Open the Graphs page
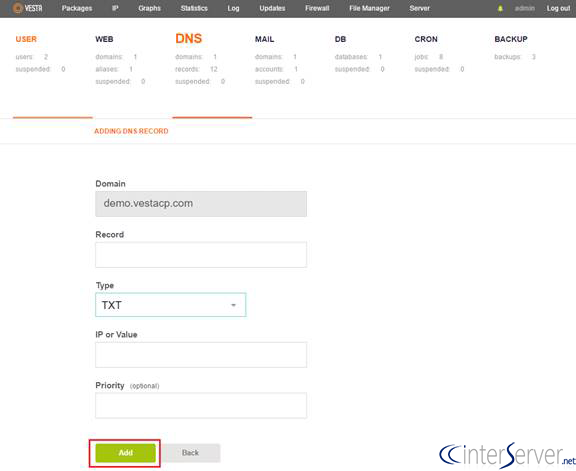Viewport: 576px width, 471px height. click(149, 8)
